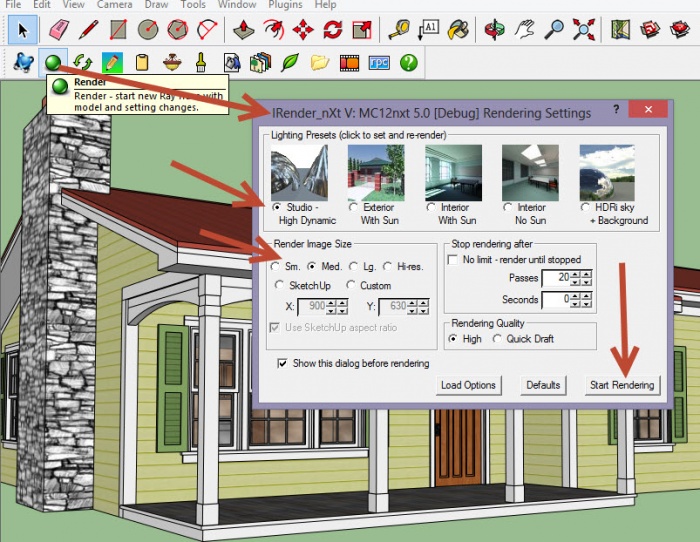Open the Draw menu
Viewport: 700px width, 542px height.
coord(156,4)
